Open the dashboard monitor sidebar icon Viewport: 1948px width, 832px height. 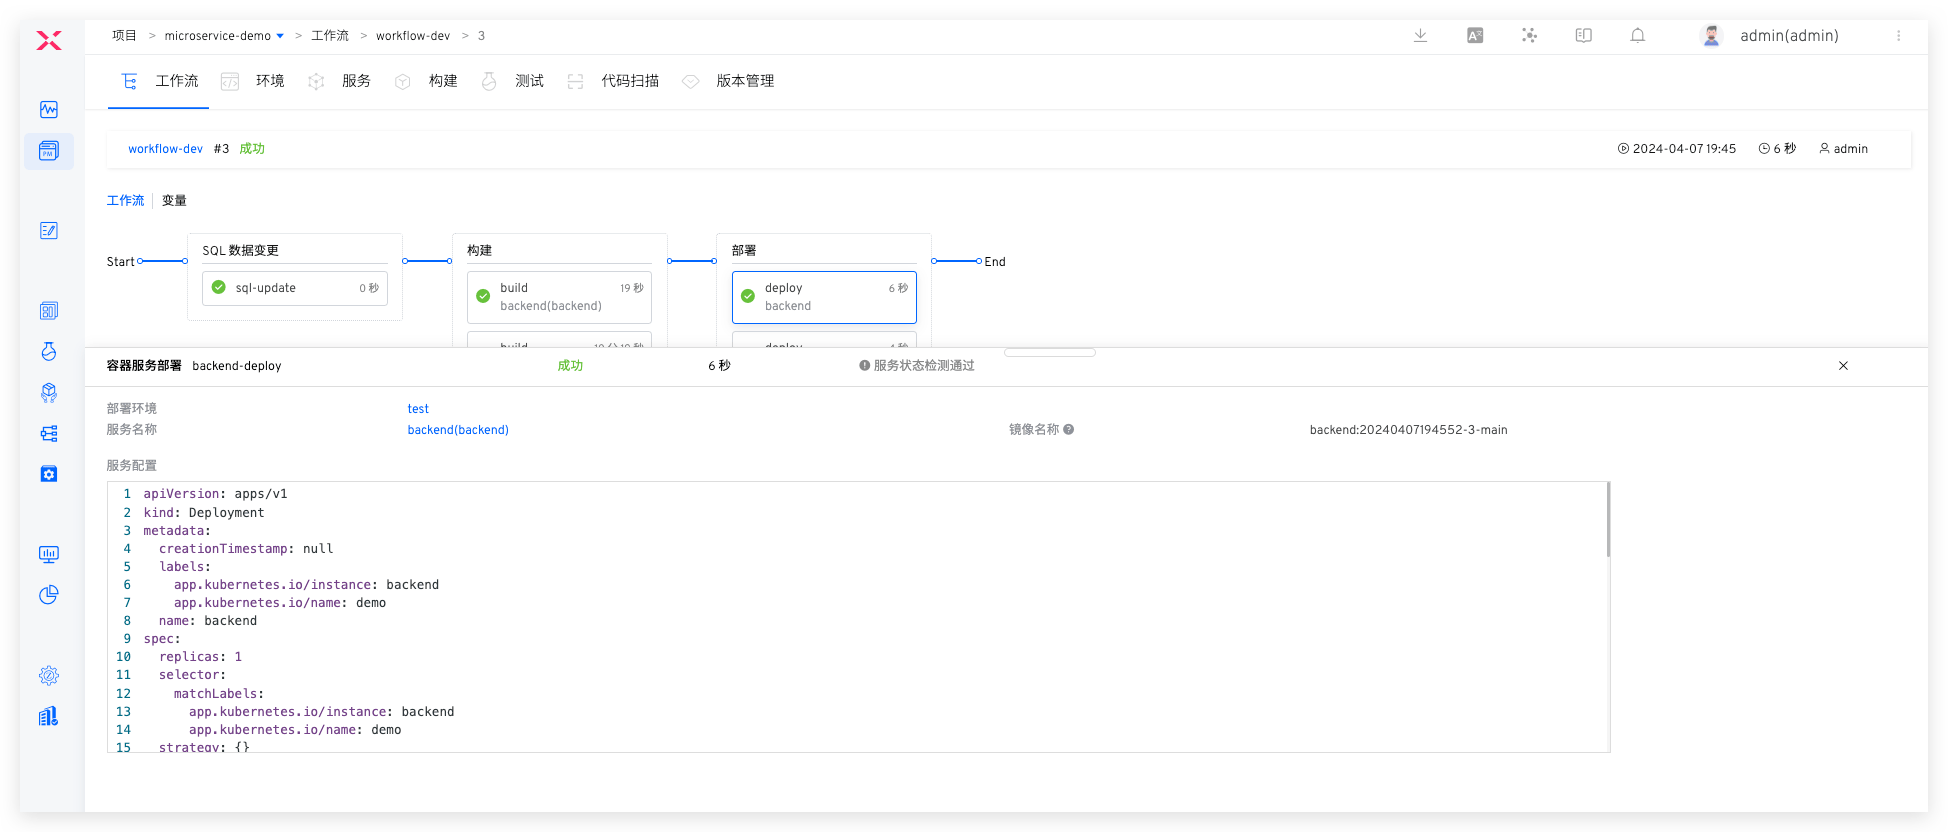tap(49, 554)
